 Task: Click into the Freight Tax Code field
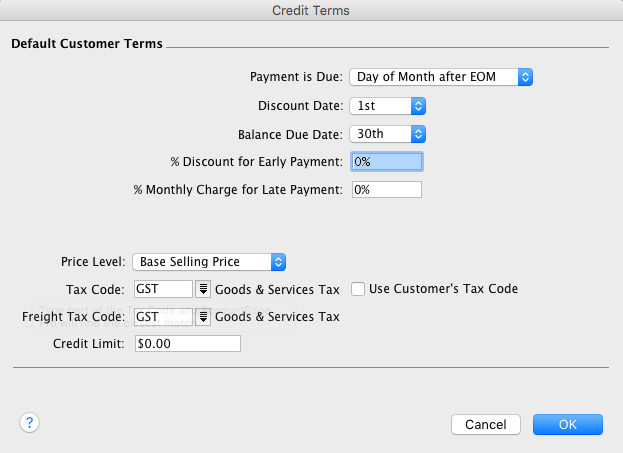click(x=163, y=317)
